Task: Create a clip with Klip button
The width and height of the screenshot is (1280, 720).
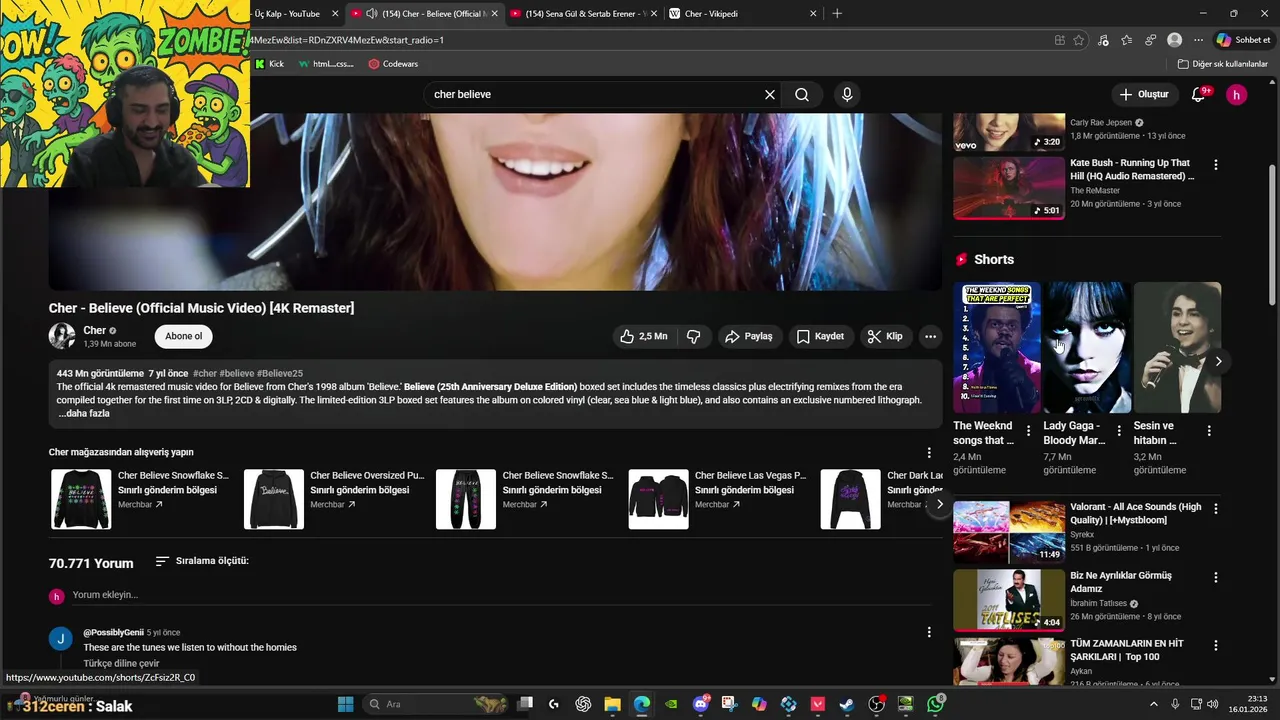Action: tap(885, 336)
